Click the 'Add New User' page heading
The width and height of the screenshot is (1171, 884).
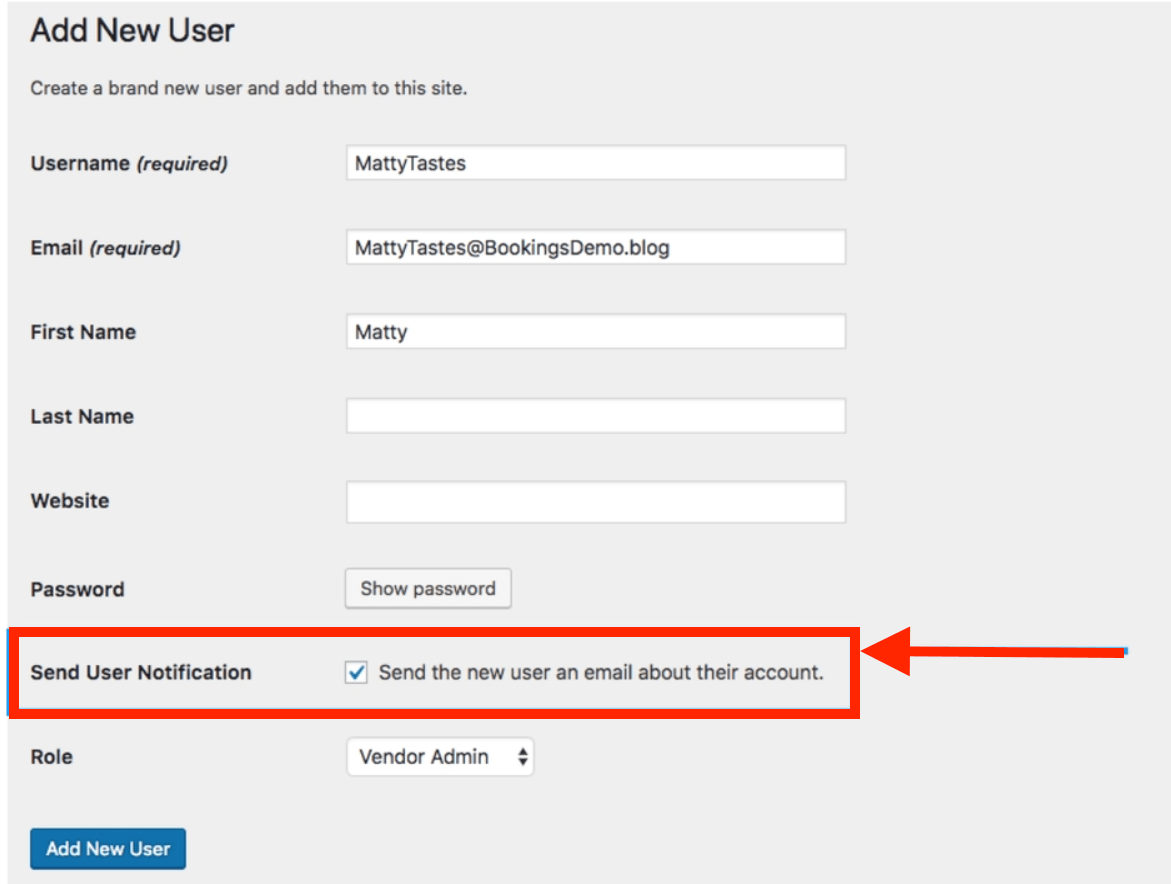132,31
